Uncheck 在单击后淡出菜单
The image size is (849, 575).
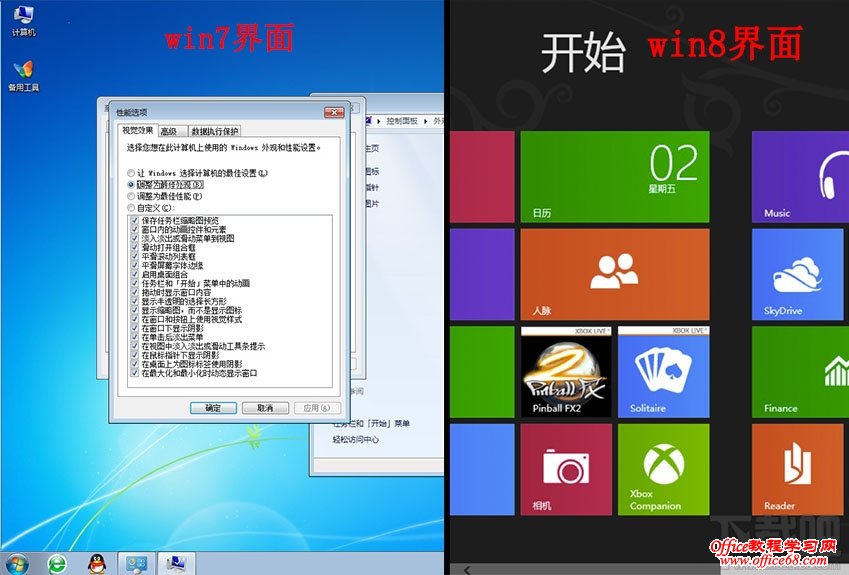pos(134,337)
